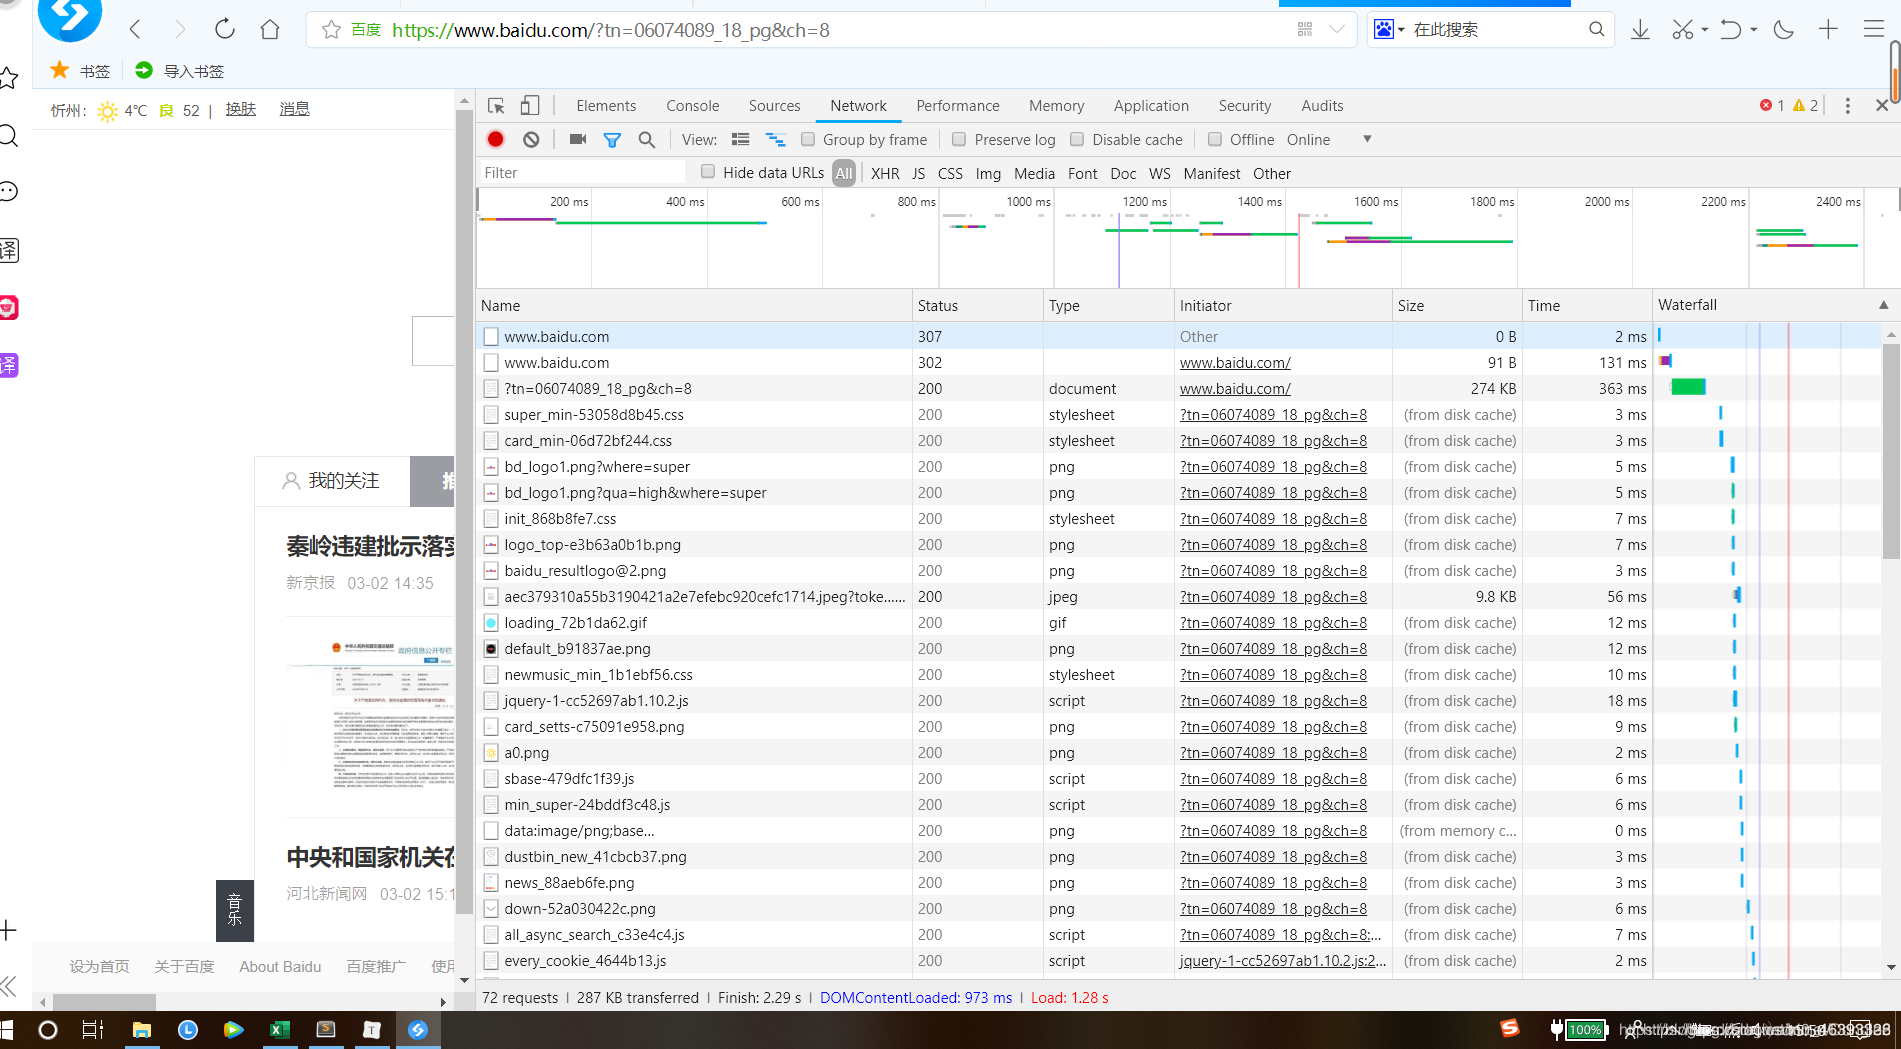The height and width of the screenshot is (1049, 1901).
Task: Open the Security tab
Action: click(x=1245, y=106)
